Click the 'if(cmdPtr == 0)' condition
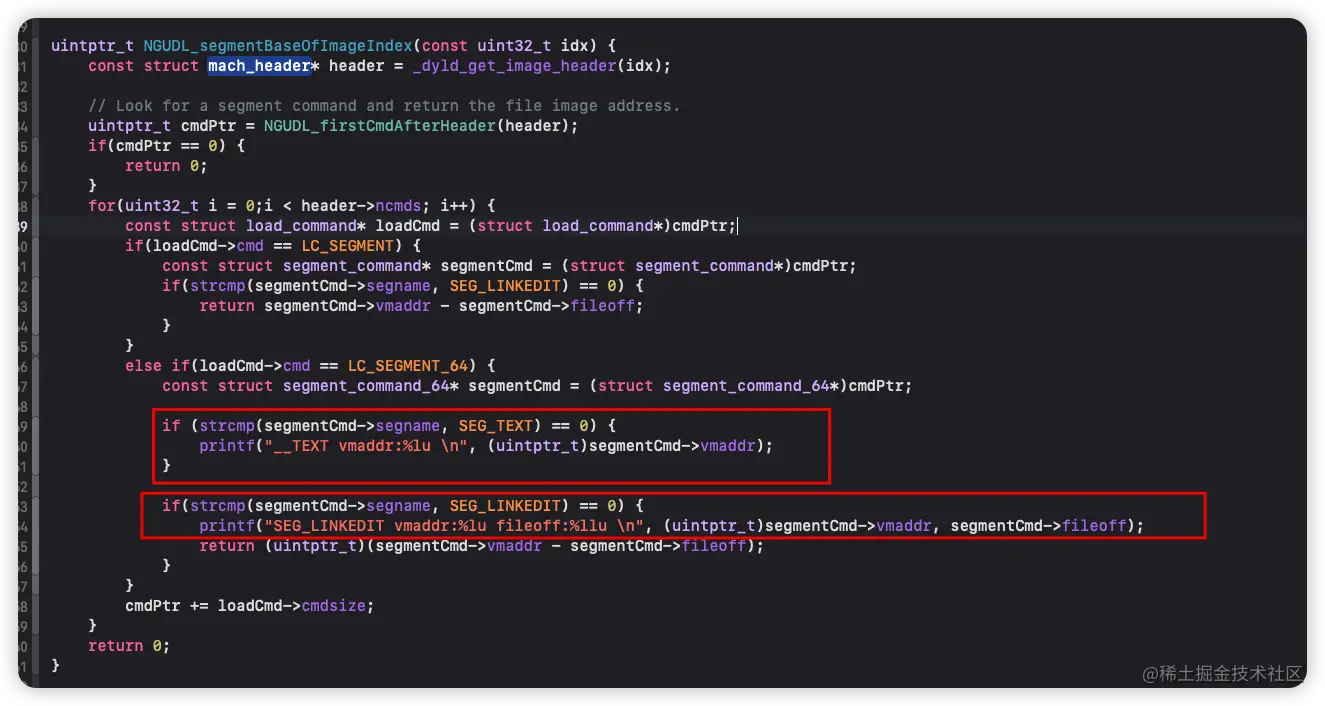 coord(156,146)
